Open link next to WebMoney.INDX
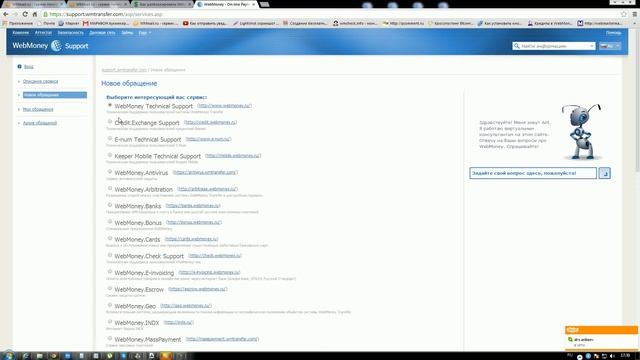Image resolution: width=640 pixels, height=360 pixels. (178, 322)
